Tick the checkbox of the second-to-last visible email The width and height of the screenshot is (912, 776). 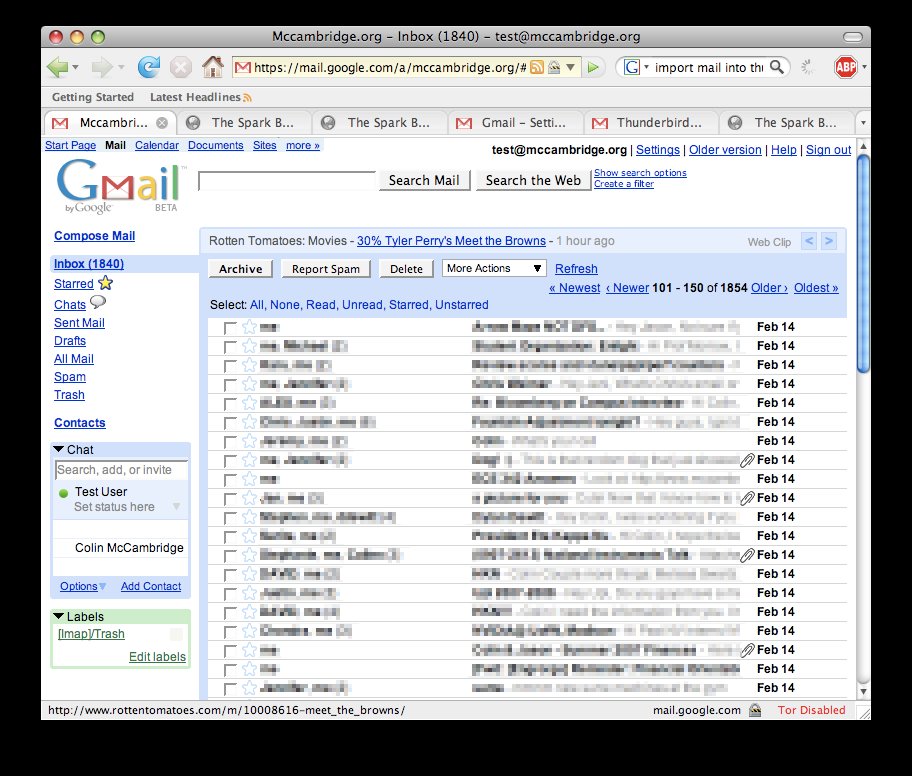click(x=230, y=670)
